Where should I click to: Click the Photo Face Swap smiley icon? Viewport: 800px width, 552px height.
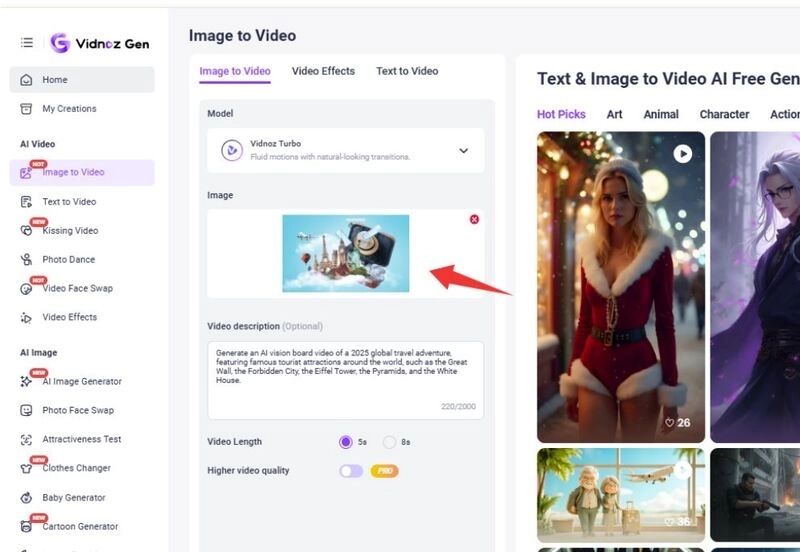click(x=26, y=410)
